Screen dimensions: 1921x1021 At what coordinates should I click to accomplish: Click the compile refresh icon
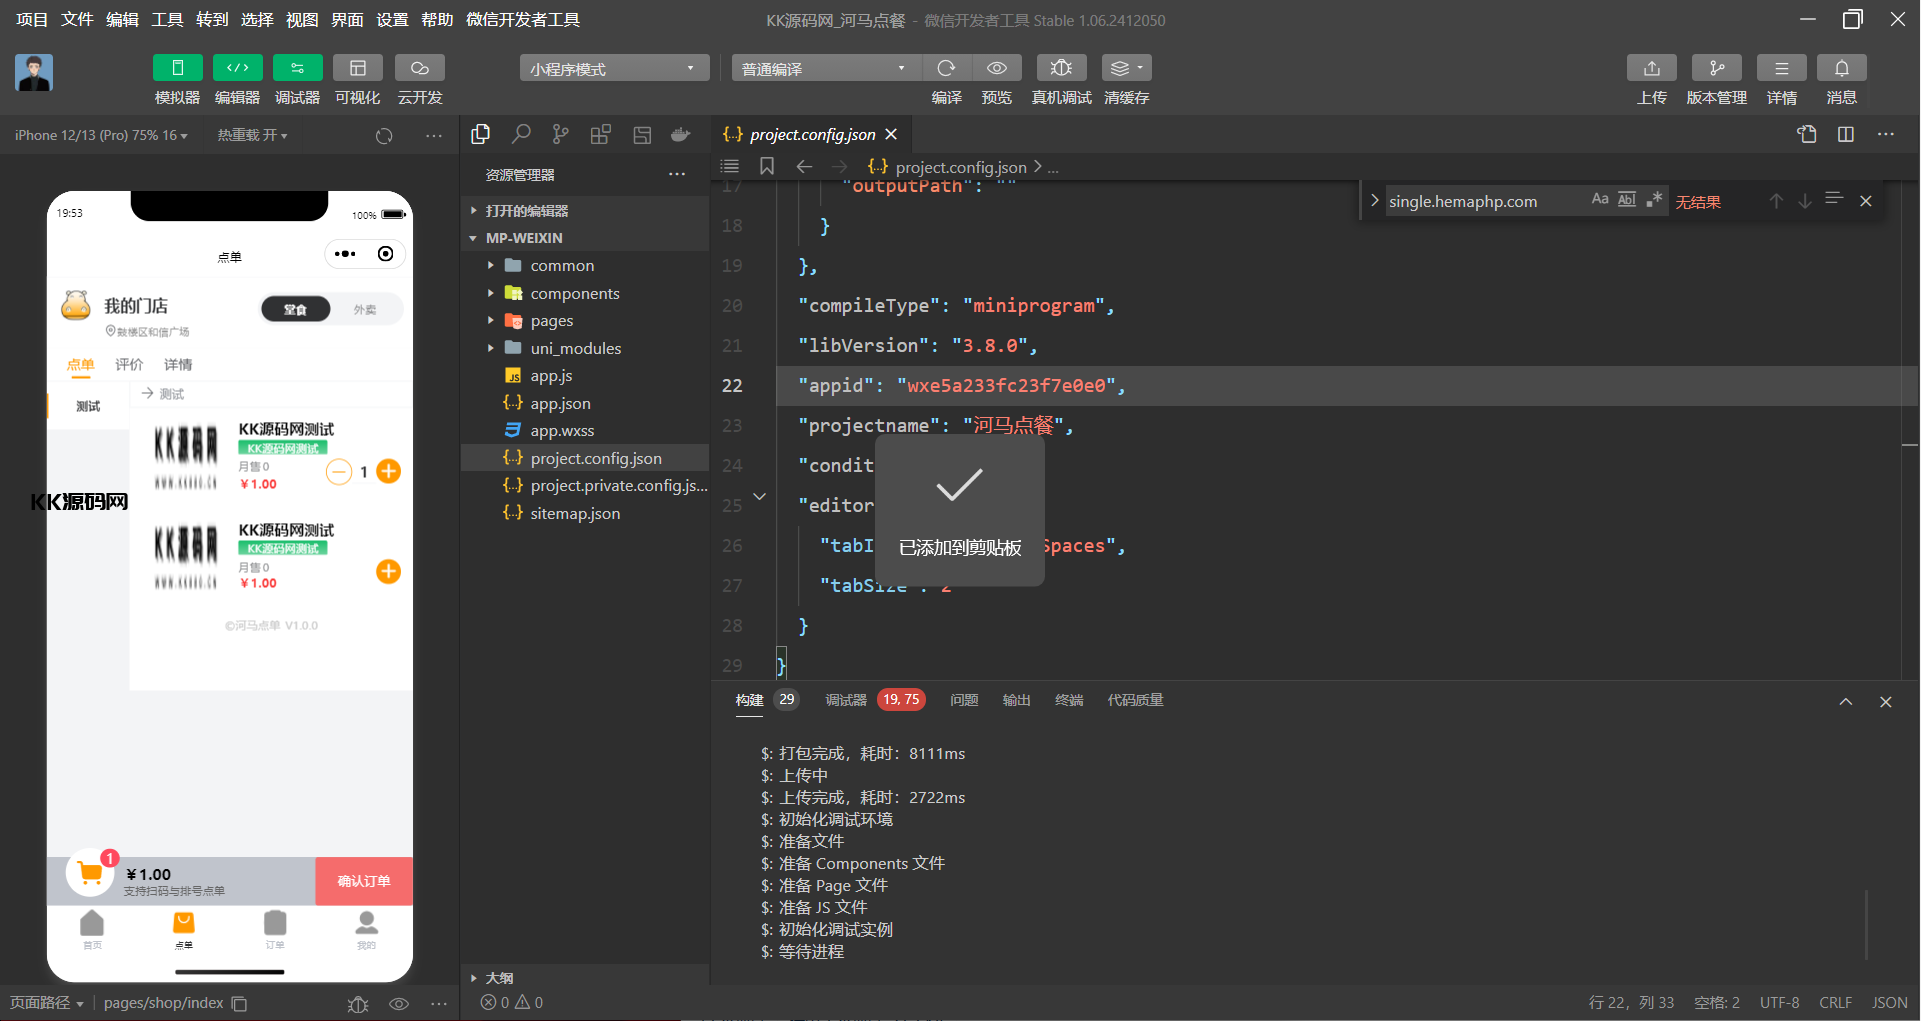(x=946, y=68)
